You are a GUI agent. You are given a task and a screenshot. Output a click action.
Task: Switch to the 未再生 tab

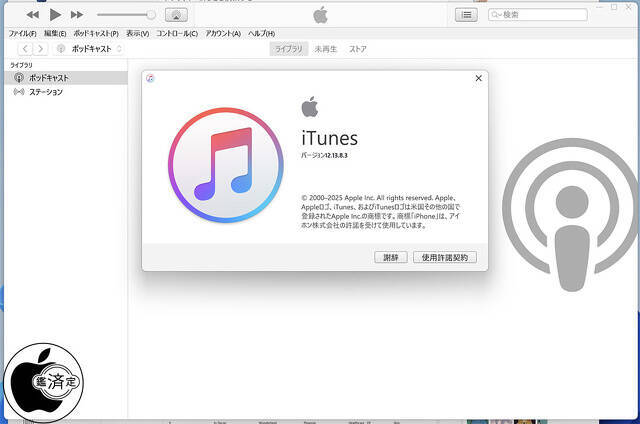coord(325,48)
